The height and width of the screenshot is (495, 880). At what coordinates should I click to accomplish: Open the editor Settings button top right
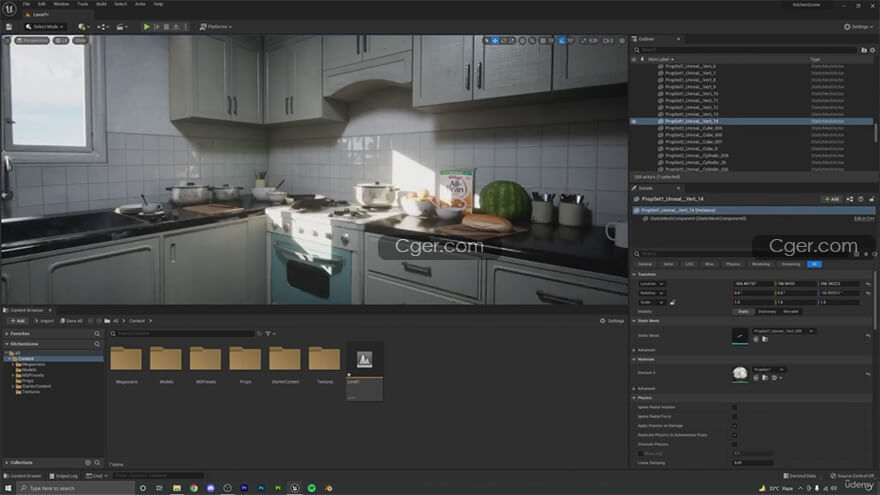point(859,26)
